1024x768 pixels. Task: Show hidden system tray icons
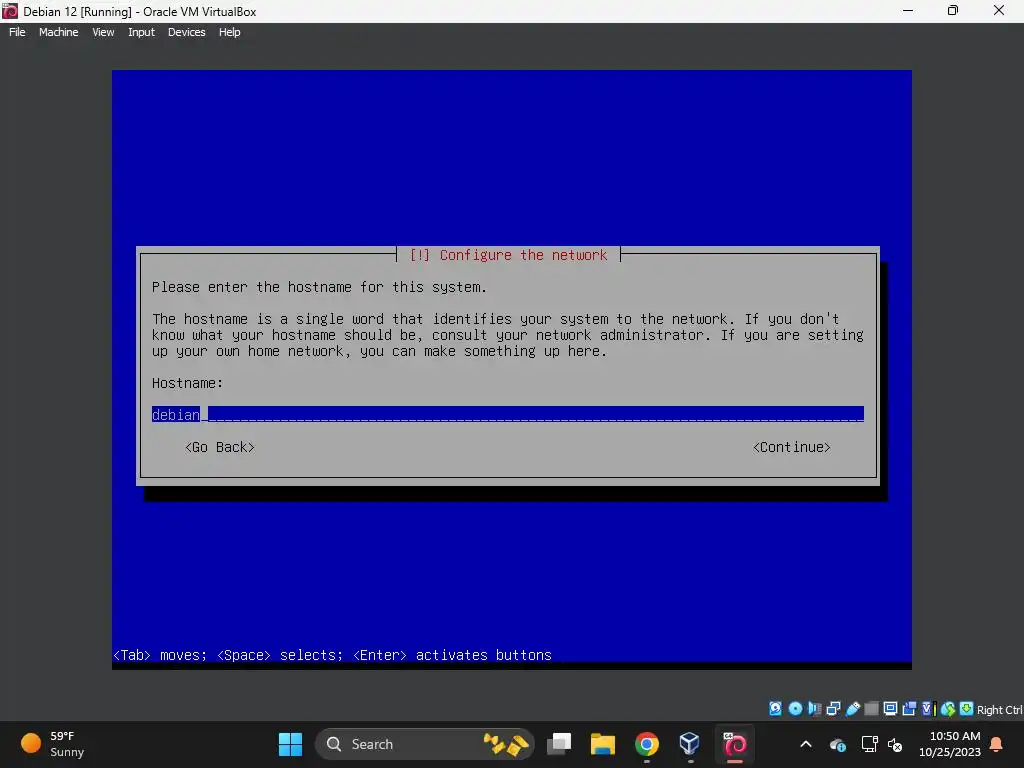click(x=806, y=744)
